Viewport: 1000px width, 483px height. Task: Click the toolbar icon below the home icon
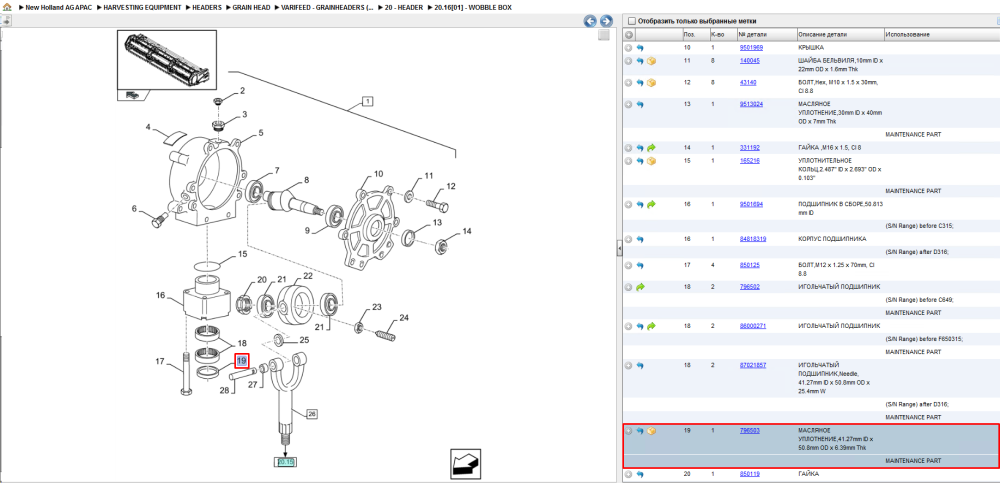[6, 20]
